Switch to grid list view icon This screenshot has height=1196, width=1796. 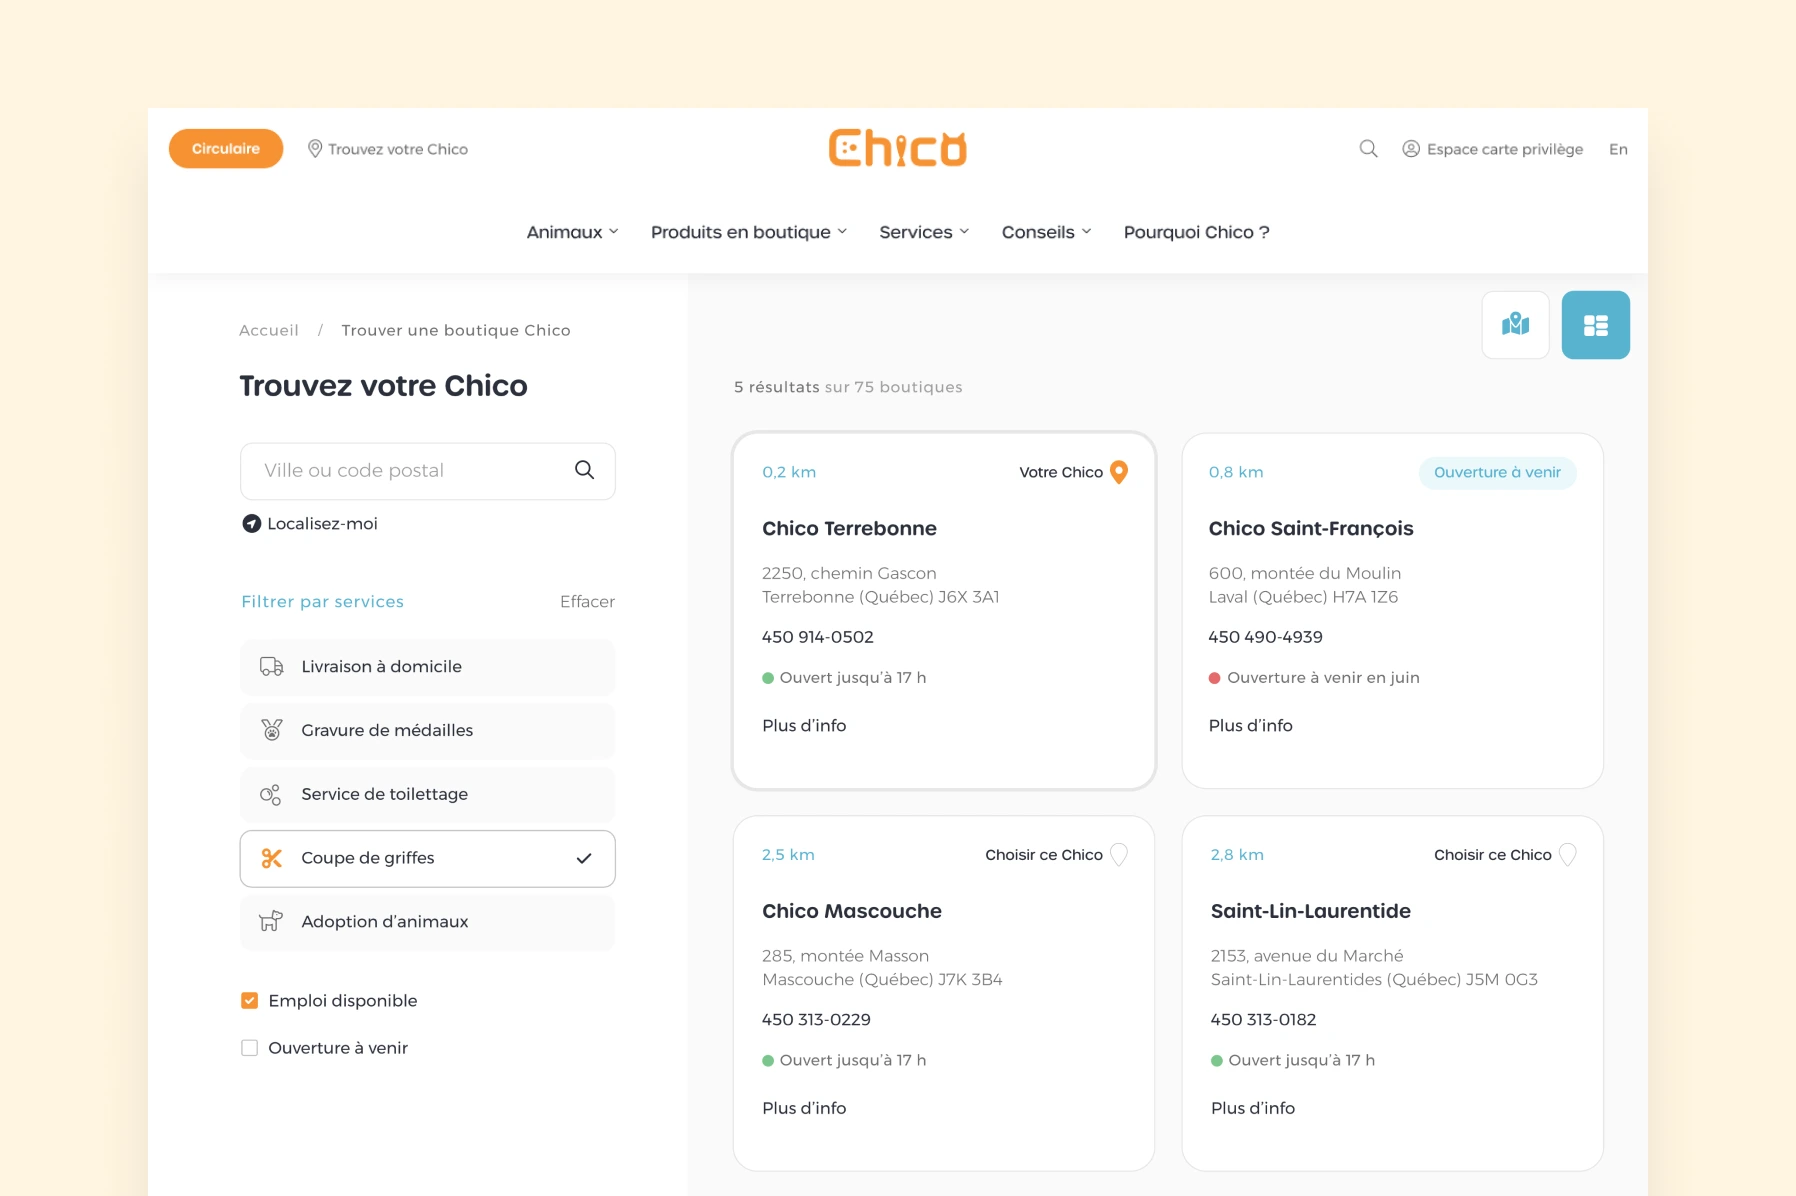click(x=1596, y=325)
